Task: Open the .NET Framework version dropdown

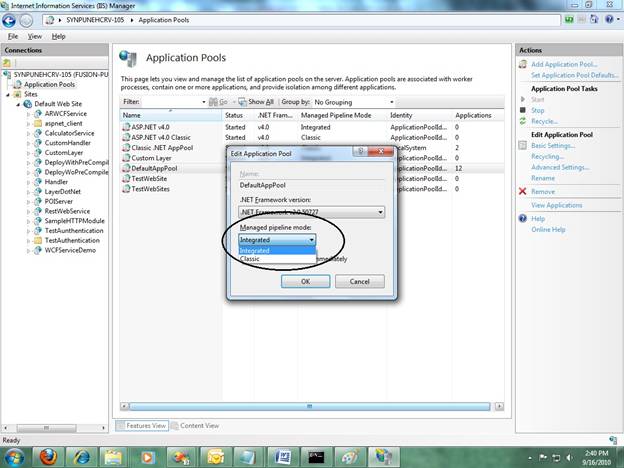Action: 311,212
